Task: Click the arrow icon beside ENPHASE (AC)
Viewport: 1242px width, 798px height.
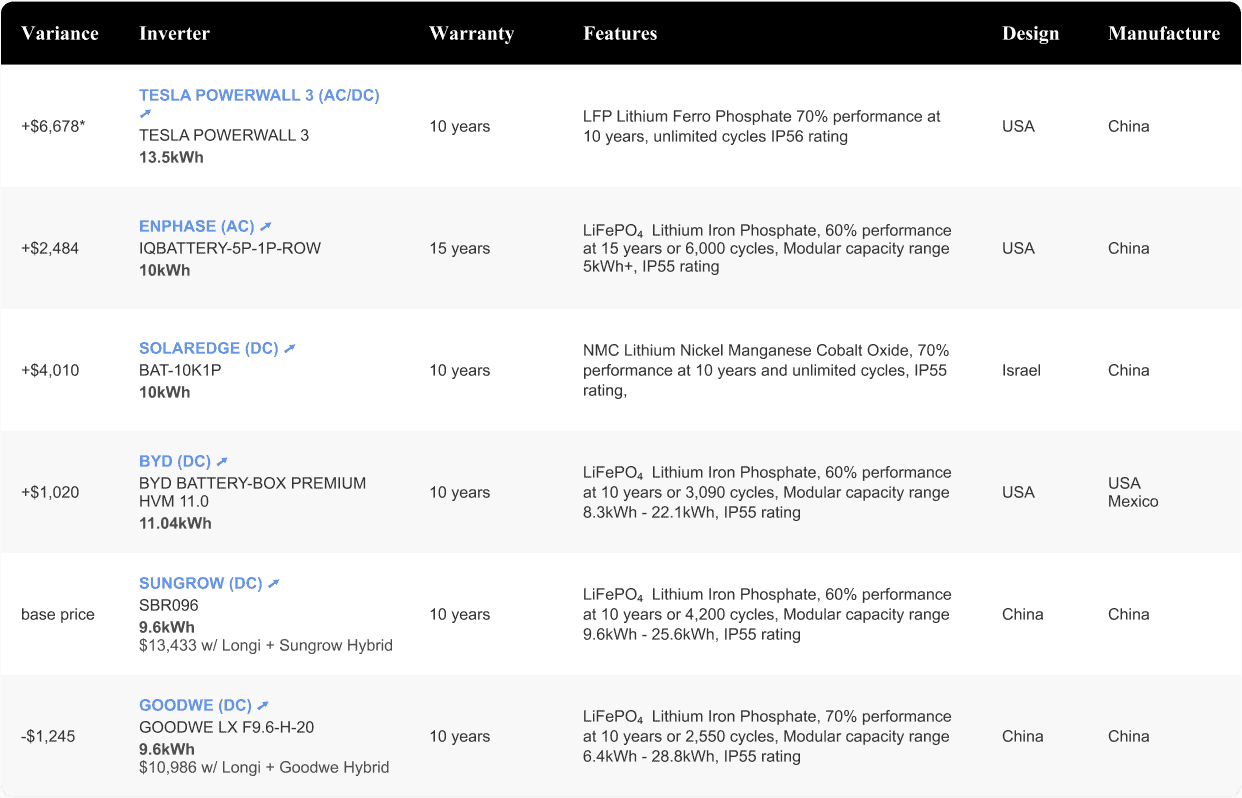Action: coord(266,227)
